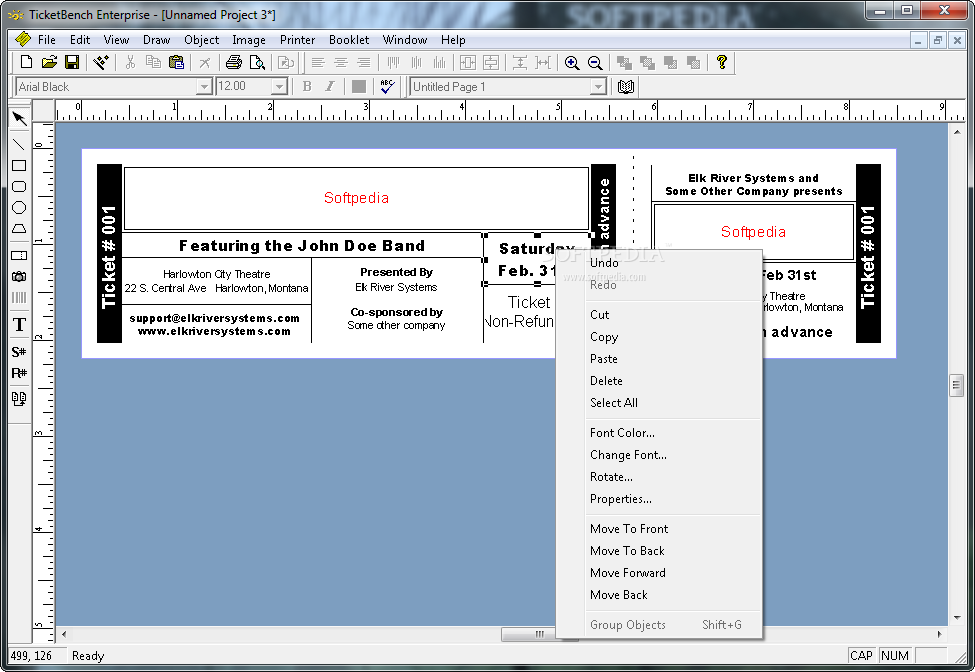Image resolution: width=975 pixels, height=672 pixels.
Task: Select the Ellipse drawing tool
Action: pyautogui.click(x=19, y=208)
